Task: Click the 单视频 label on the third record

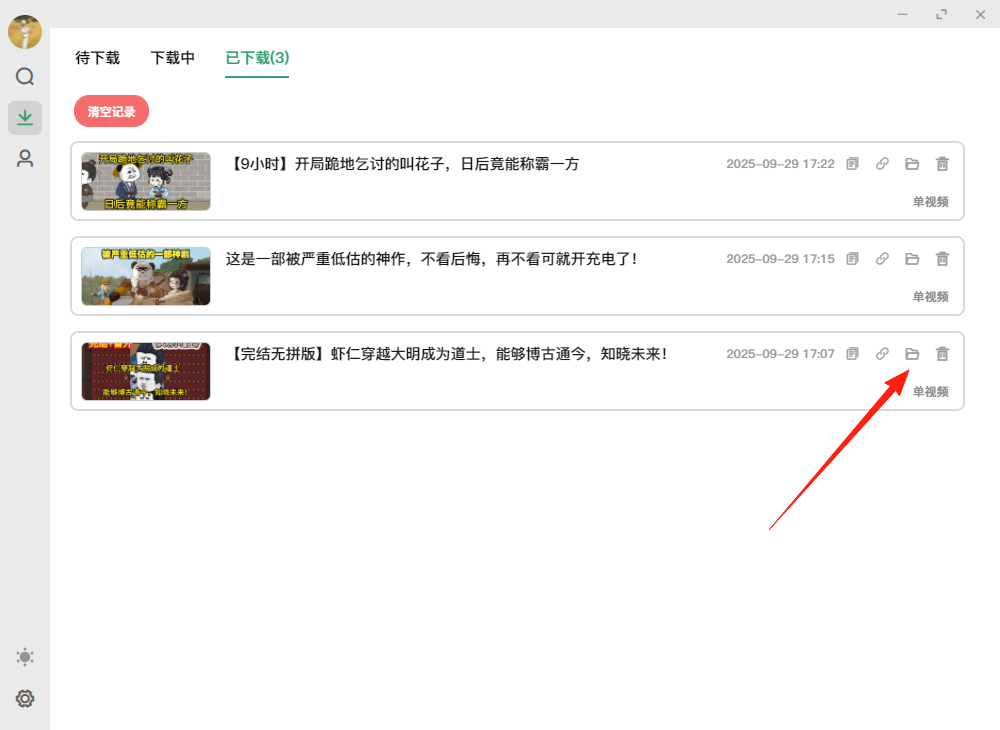Action: tap(932, 391)
